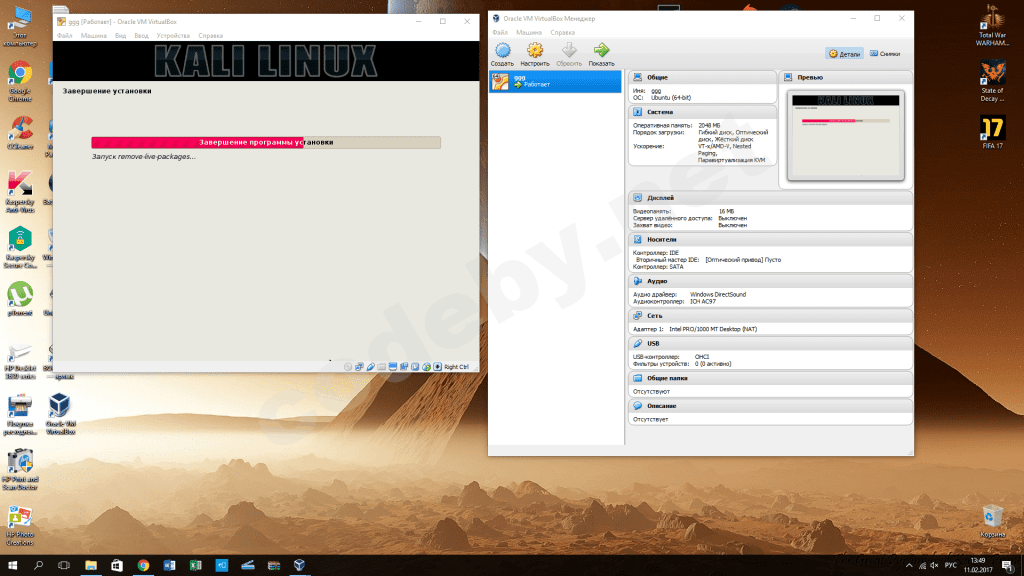This screenshot has width=1024, height=576.
Task: Open the FIFA 17 desktop icon
Action: 991,132
